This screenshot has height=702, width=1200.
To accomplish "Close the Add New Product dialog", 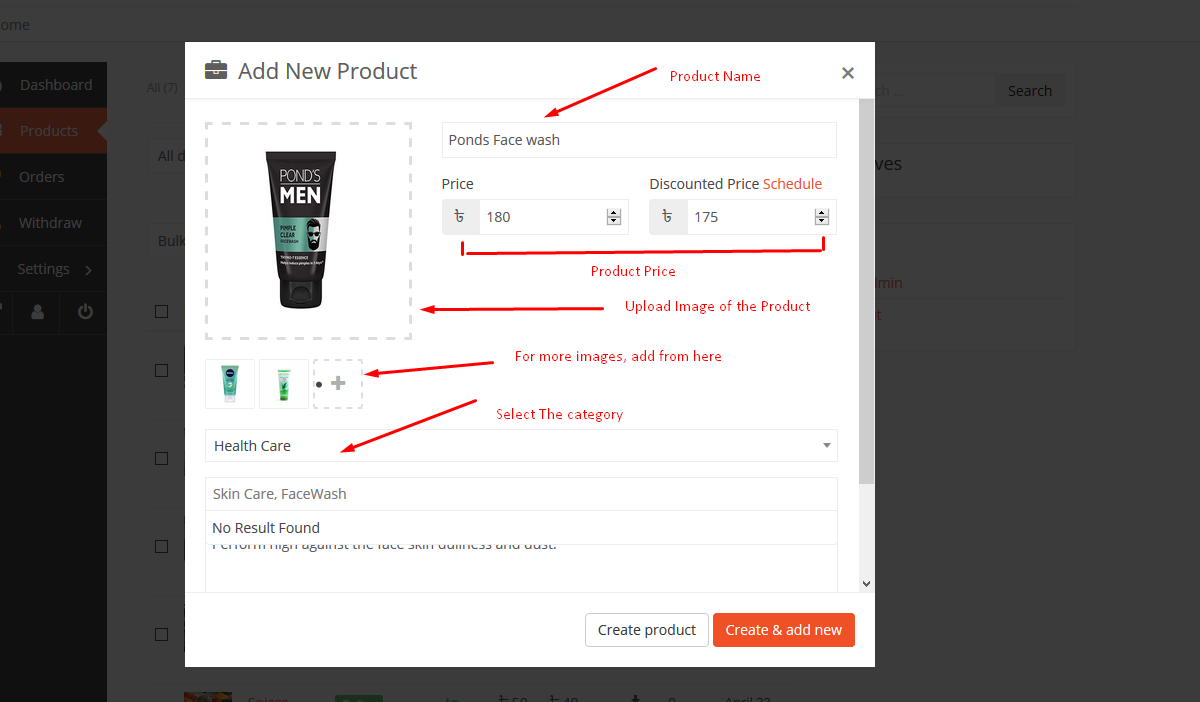I will click(x=848, y=72).
